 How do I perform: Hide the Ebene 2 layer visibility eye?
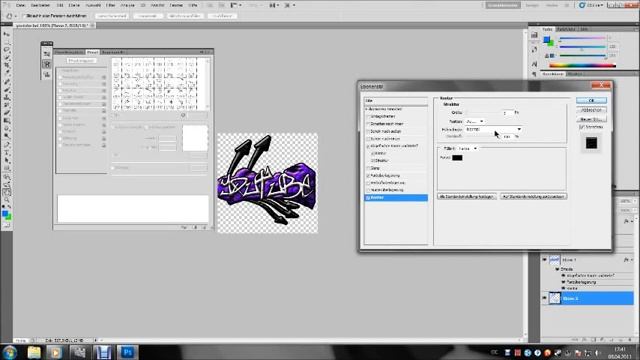click(544, 298)
